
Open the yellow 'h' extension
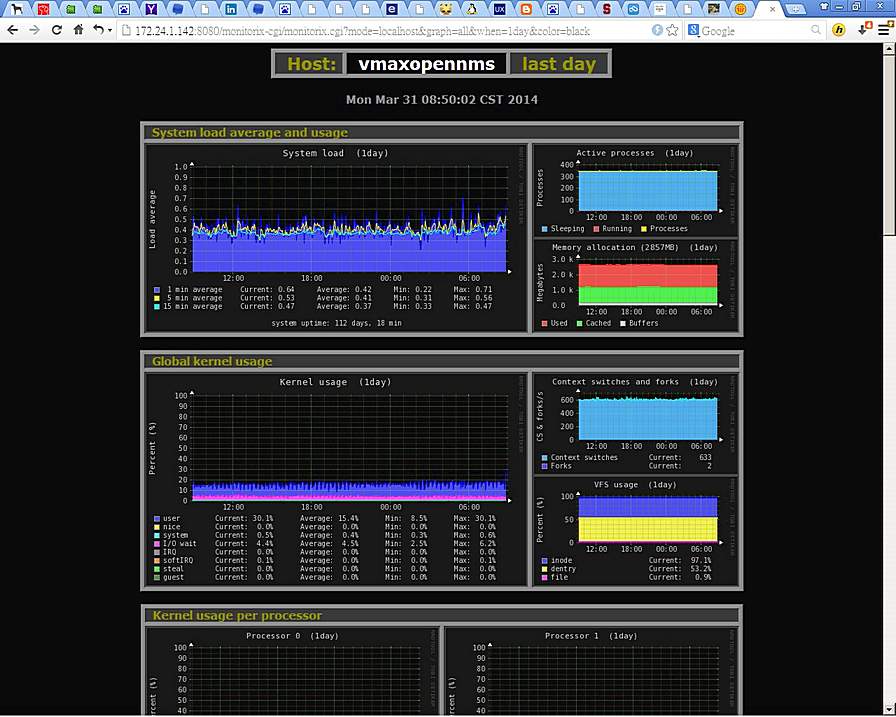click(x=838, y=30)
